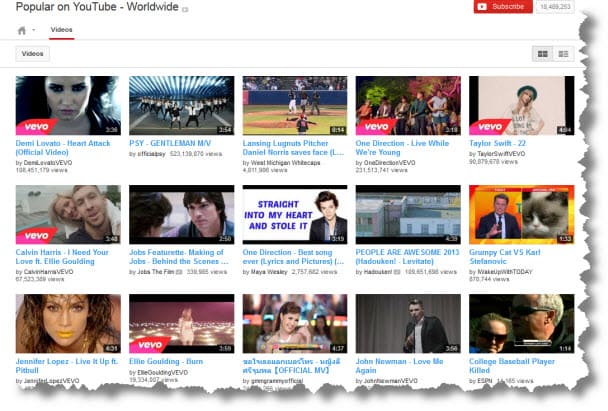Click the red Subscribe button

tap(503, 7)
